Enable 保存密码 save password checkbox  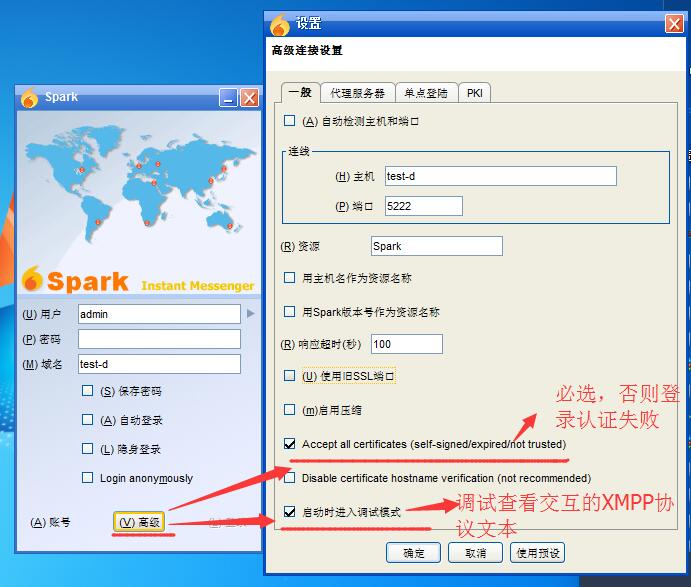coord(88,391)
